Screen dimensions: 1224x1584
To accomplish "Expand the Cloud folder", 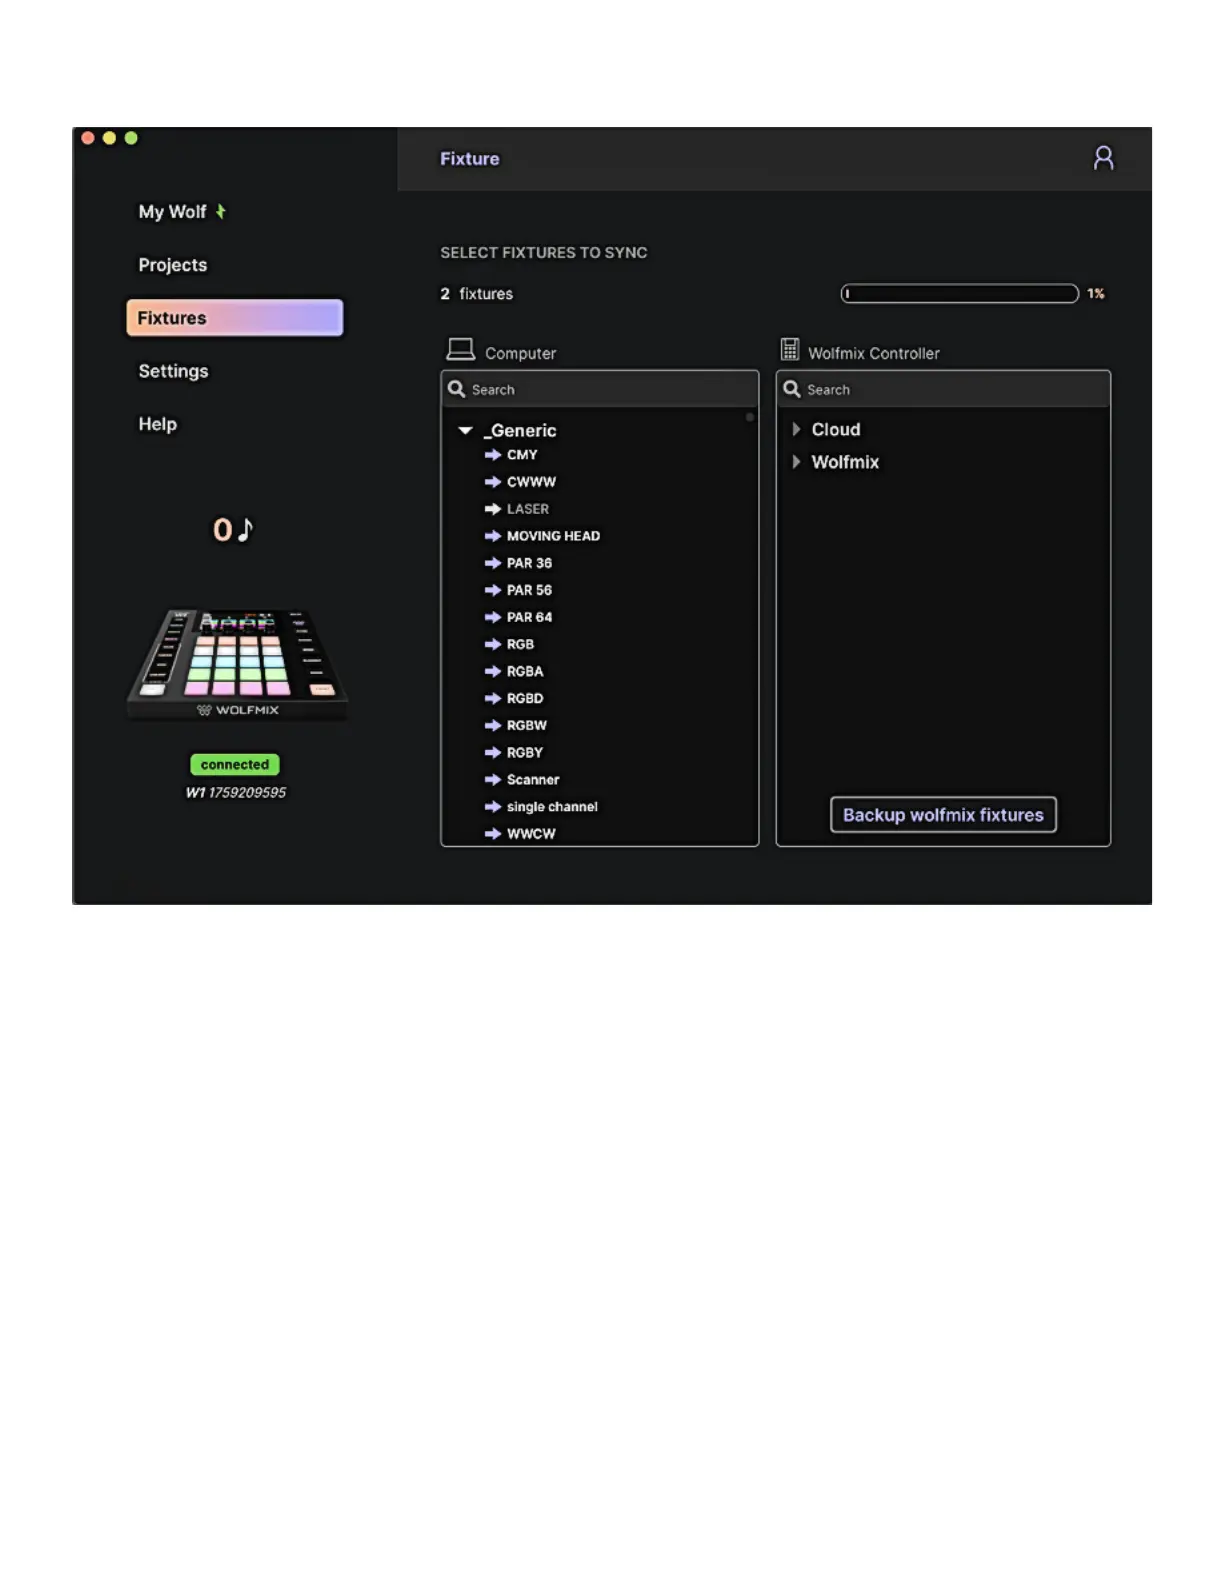I will tap(796, 429).
